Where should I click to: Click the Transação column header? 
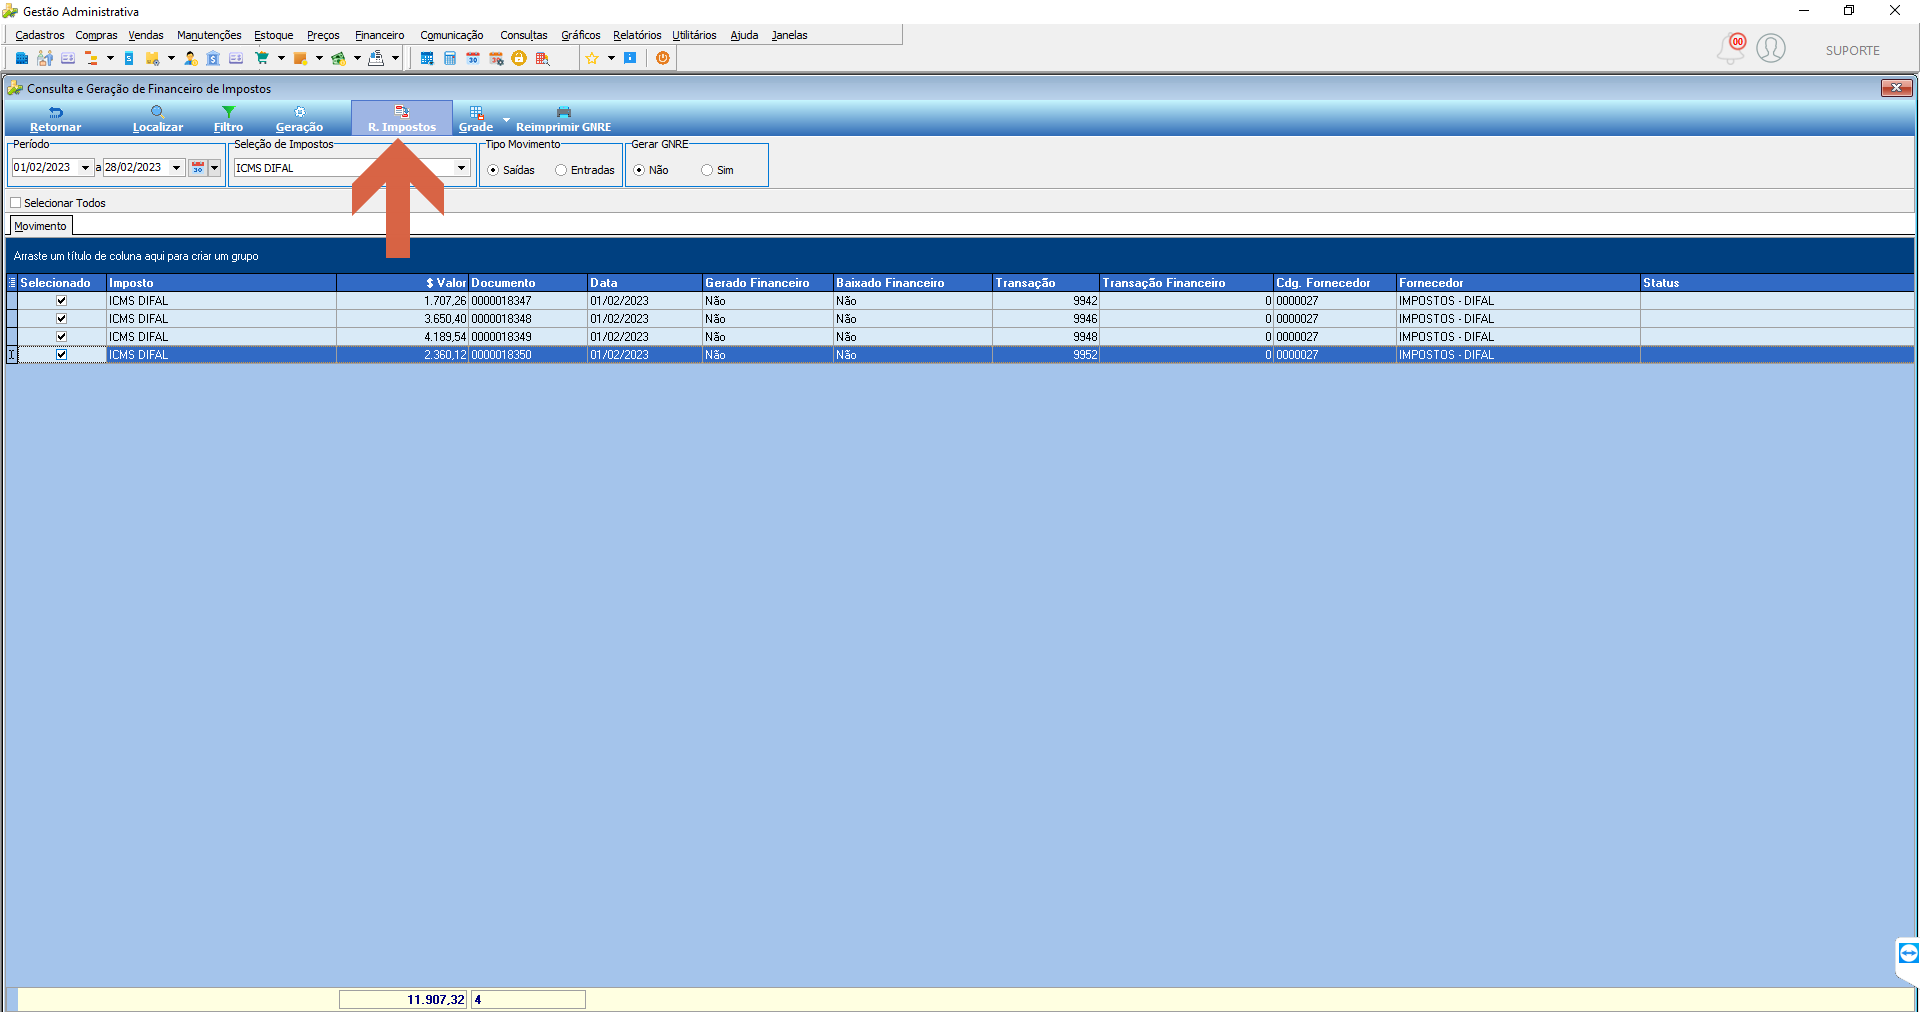(1046, 283)
